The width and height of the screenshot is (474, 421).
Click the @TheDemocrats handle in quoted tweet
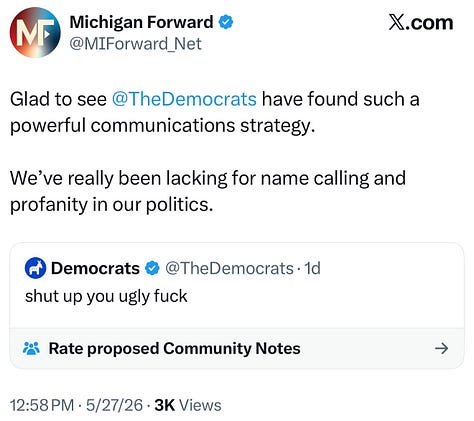[x=229, y=268]
